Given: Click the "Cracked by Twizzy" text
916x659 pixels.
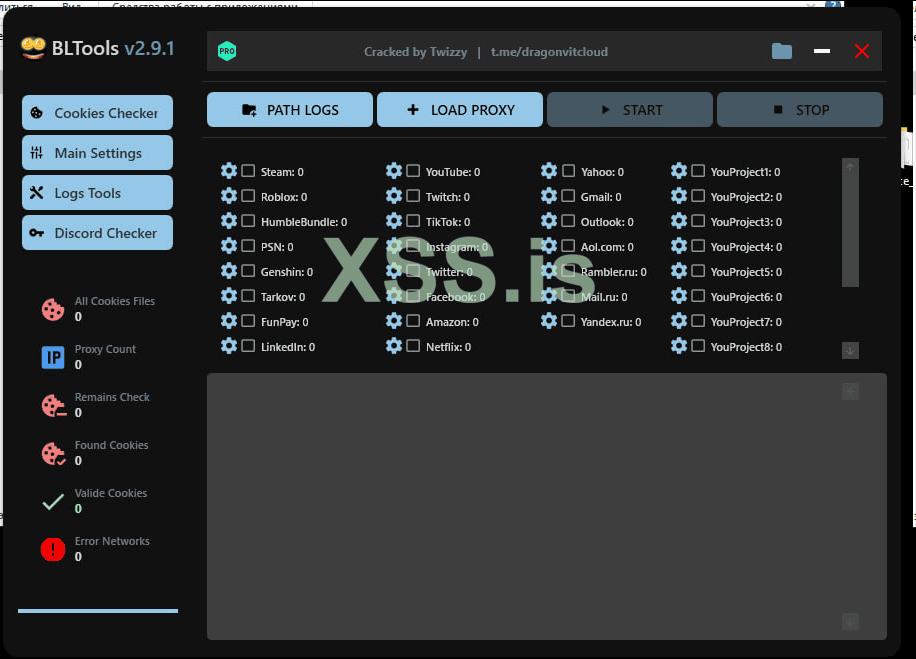Looking at the screenshot, I should 415,52.
